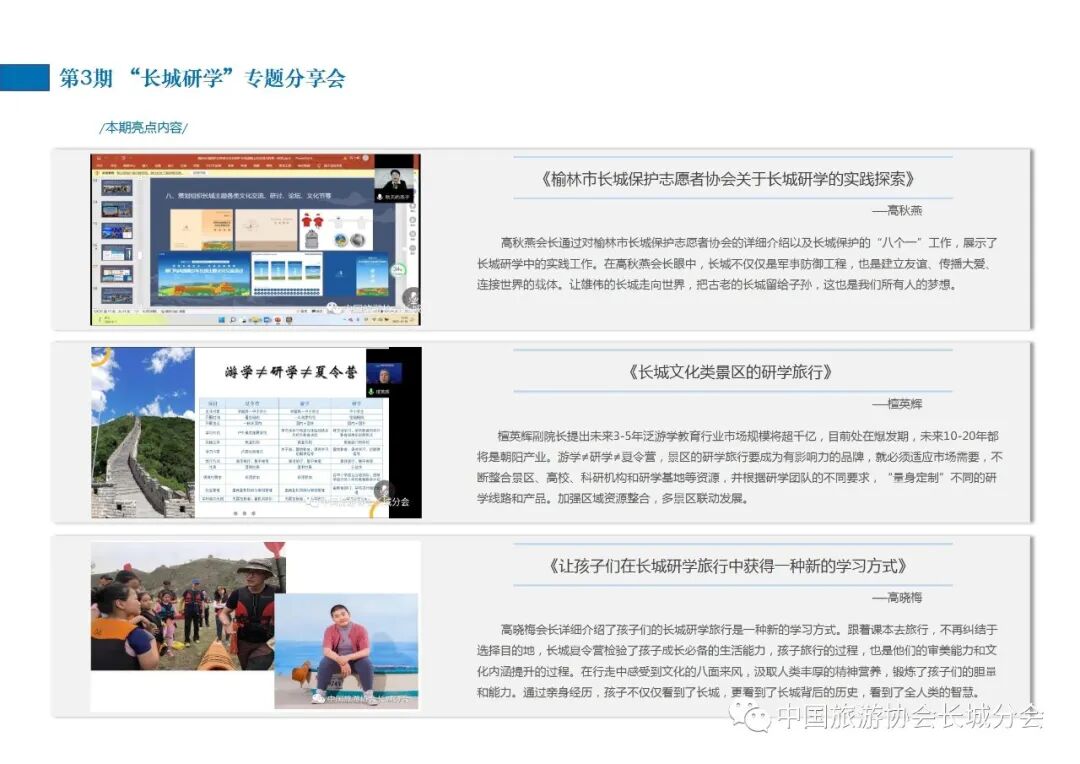Click the author name —檀英辉

897,404
